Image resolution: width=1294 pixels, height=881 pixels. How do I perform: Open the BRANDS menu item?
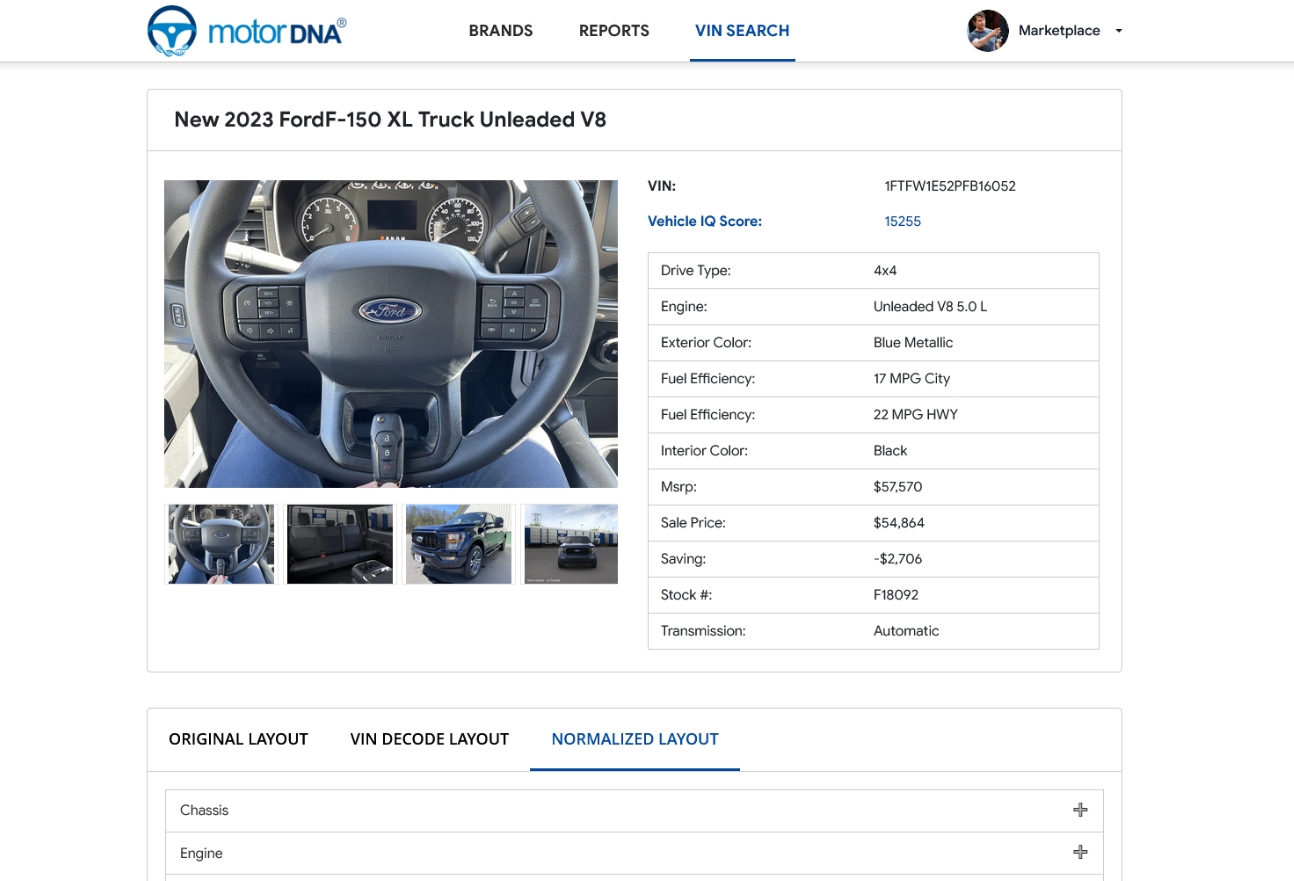coord(500,31)
